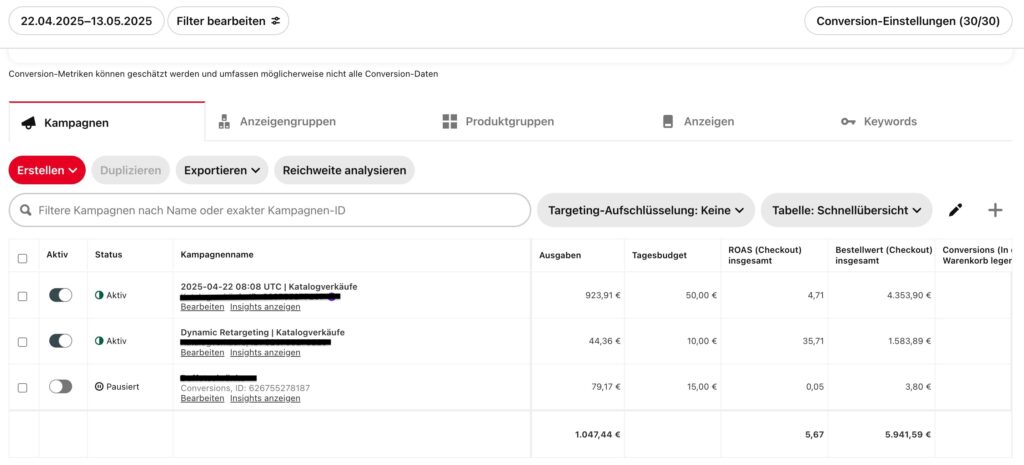Open the Anzeigen tab
The height and width of the screenshot is (465, 1024).
(x=698, y=121)
